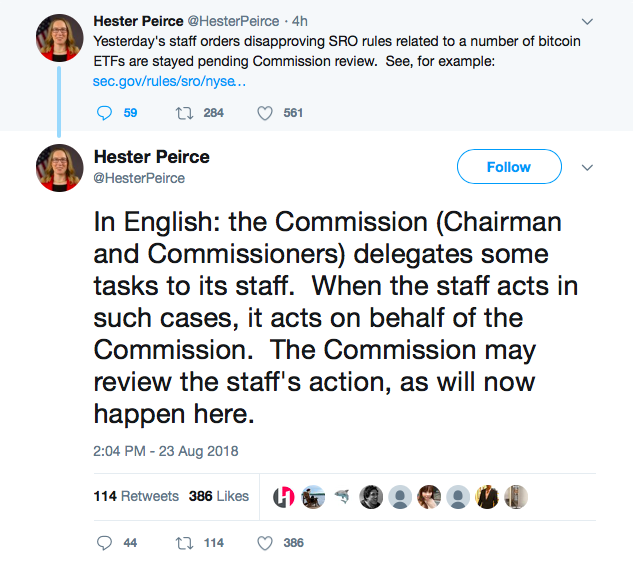Image resolution: width=633 pixels, height=579 pixels.
Task: Retweet the main tweet (114 retweets)
Action: tap(183, 543)
